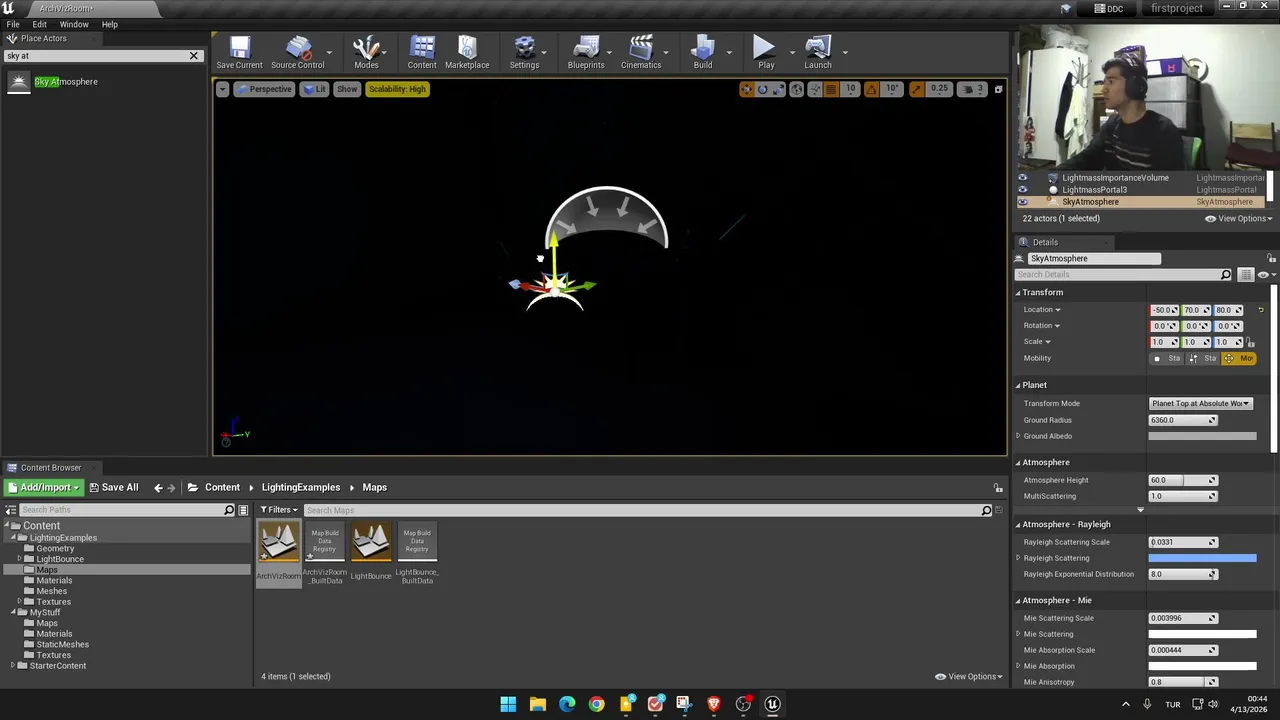Open the File menu
The image size is (1280, 720).
click(x=13, y=24)
